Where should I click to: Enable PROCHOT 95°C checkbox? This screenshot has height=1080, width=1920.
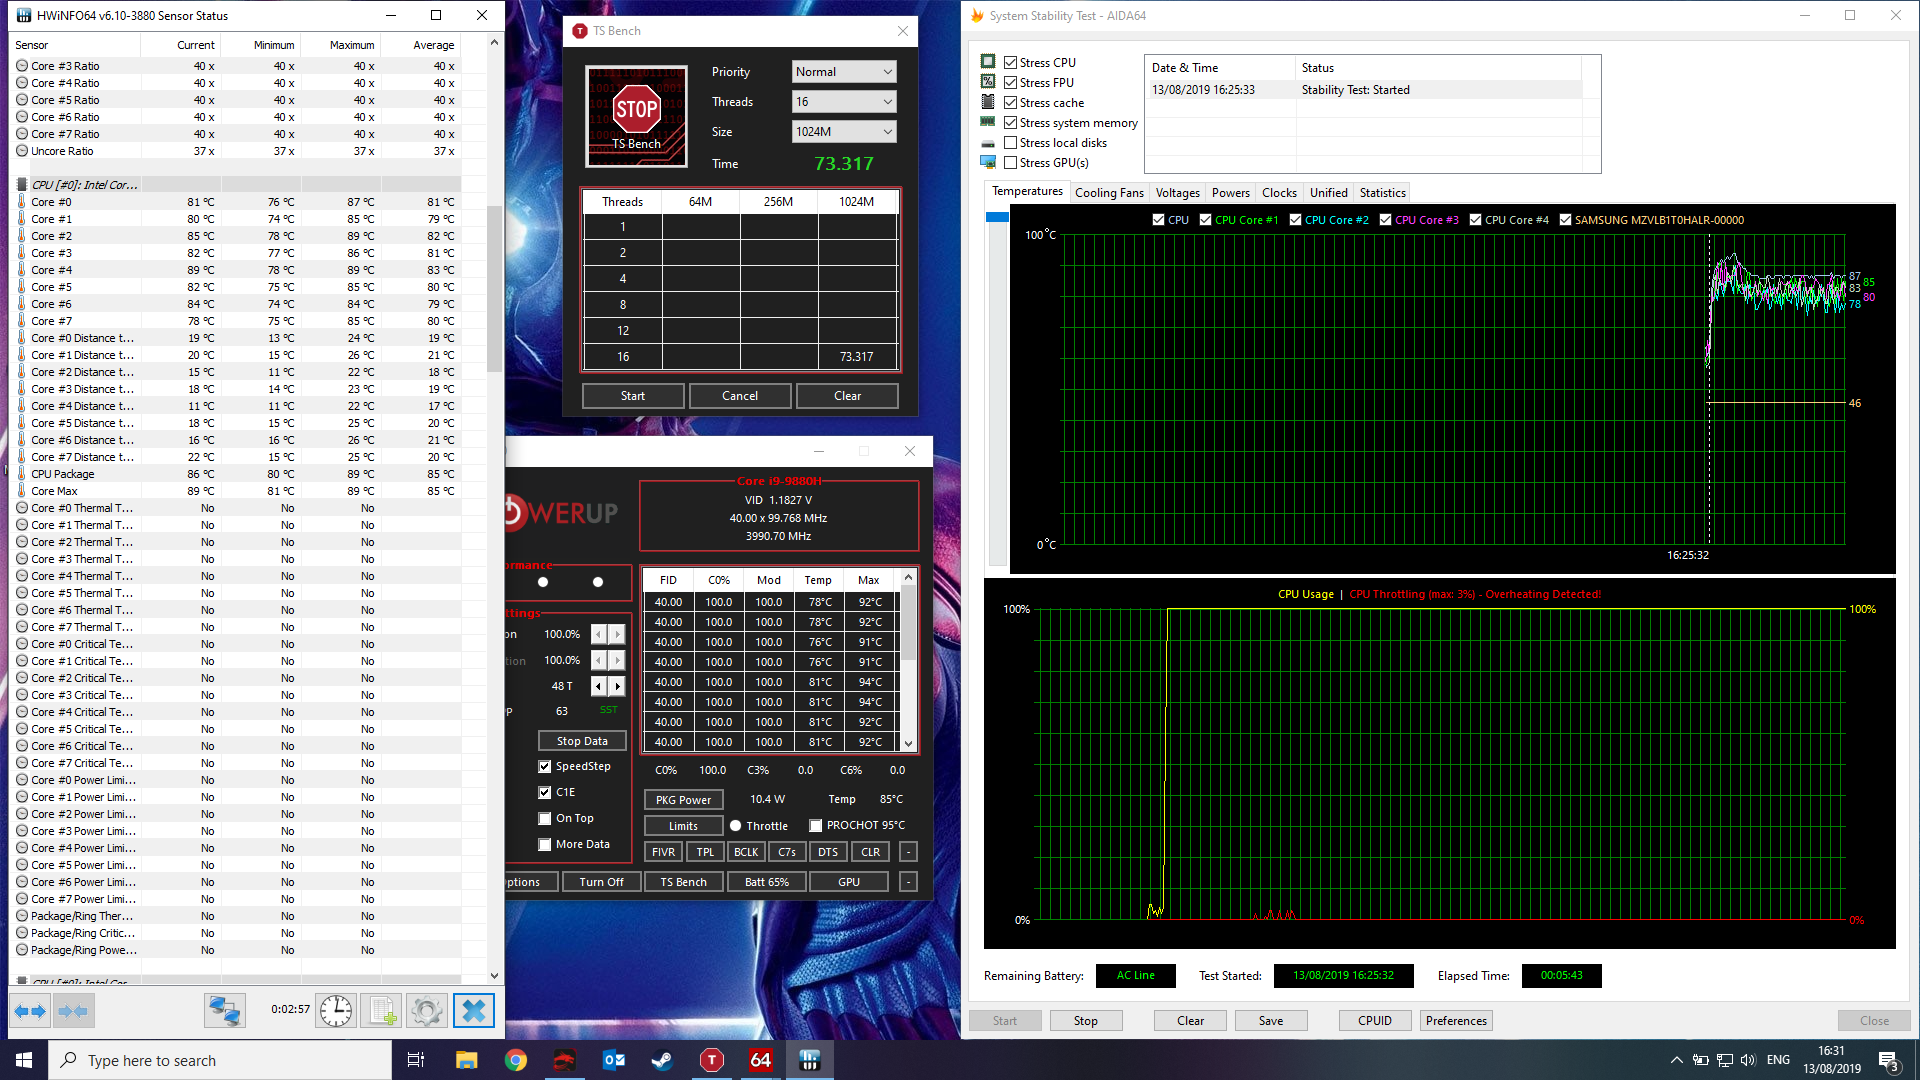pos(816,826)
